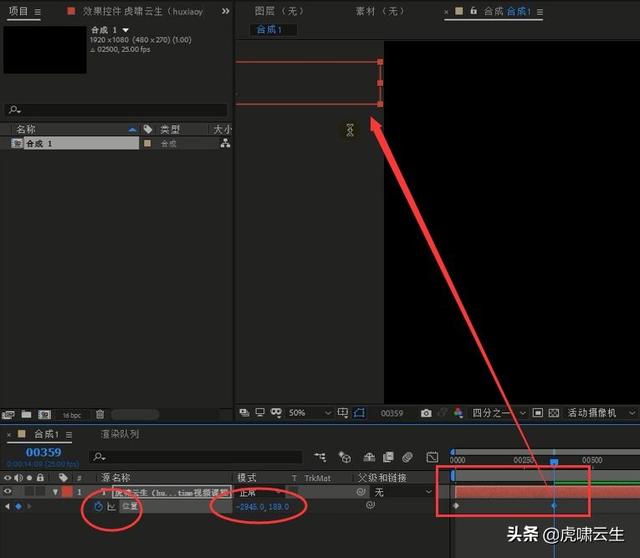
Task: Switch to the 项目 panel tab
Action: [18, 11]
